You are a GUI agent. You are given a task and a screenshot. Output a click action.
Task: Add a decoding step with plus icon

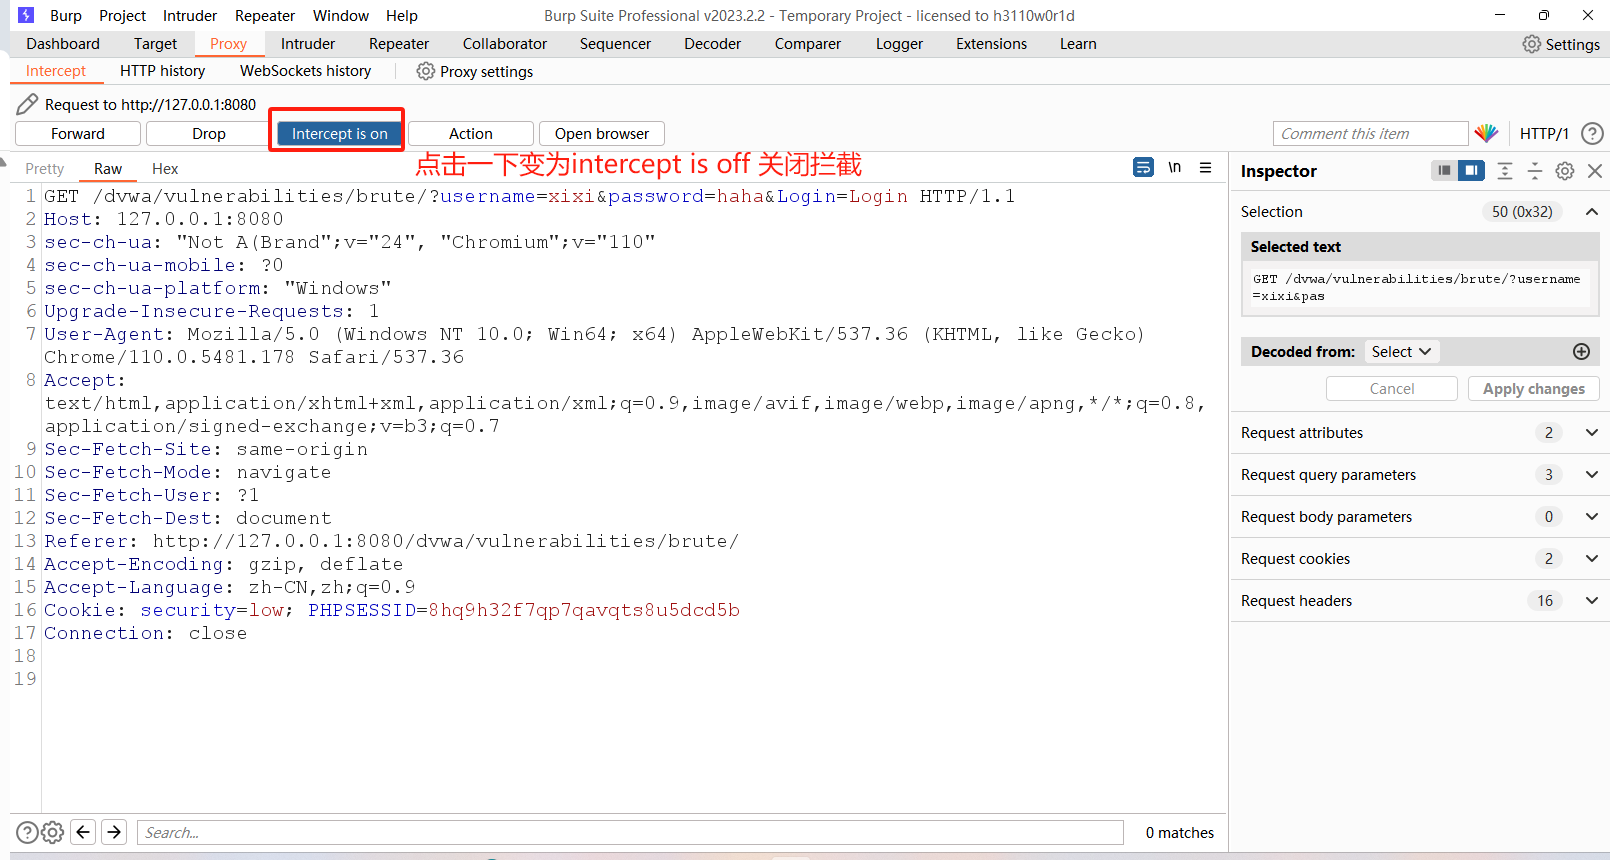click(x=1581, y=351)
